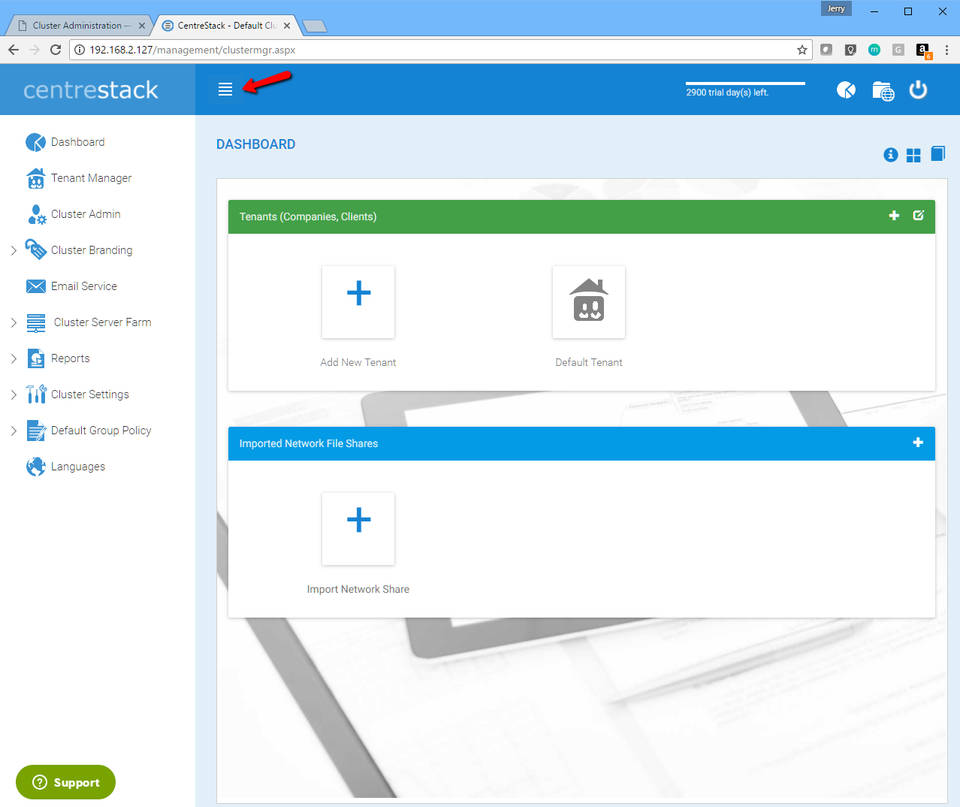The image size is (960, 807).
Task: Click the trial days remaining progress bar
Action: pyautogui.click(x=744, y=84)
